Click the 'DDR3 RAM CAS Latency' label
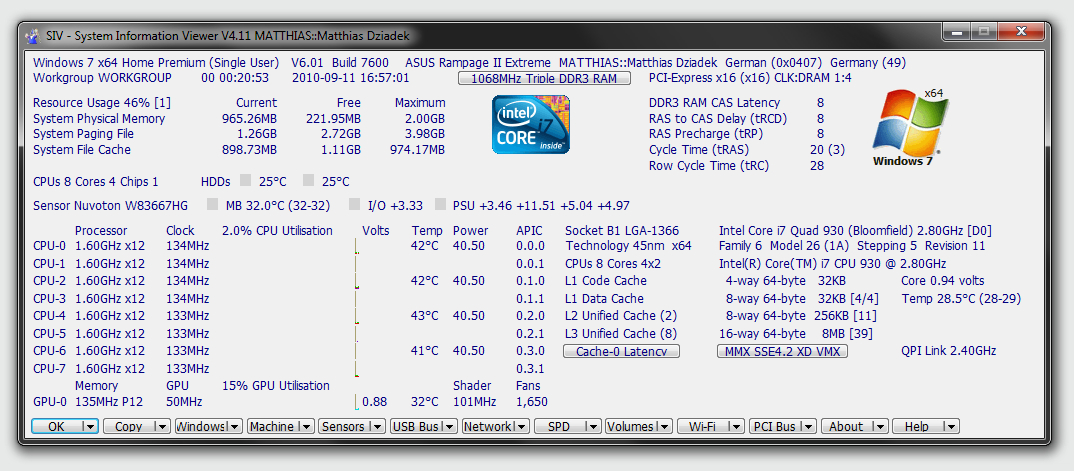The image size is (1074, 471). [x=714, y=103]
